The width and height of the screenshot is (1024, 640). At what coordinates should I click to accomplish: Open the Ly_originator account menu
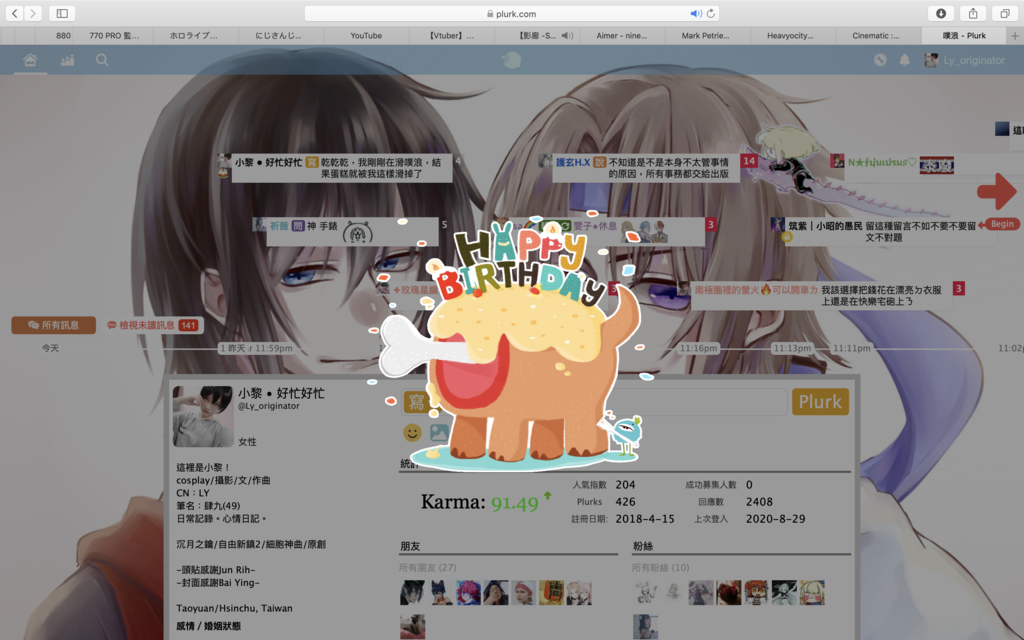[x=974, y=60]
